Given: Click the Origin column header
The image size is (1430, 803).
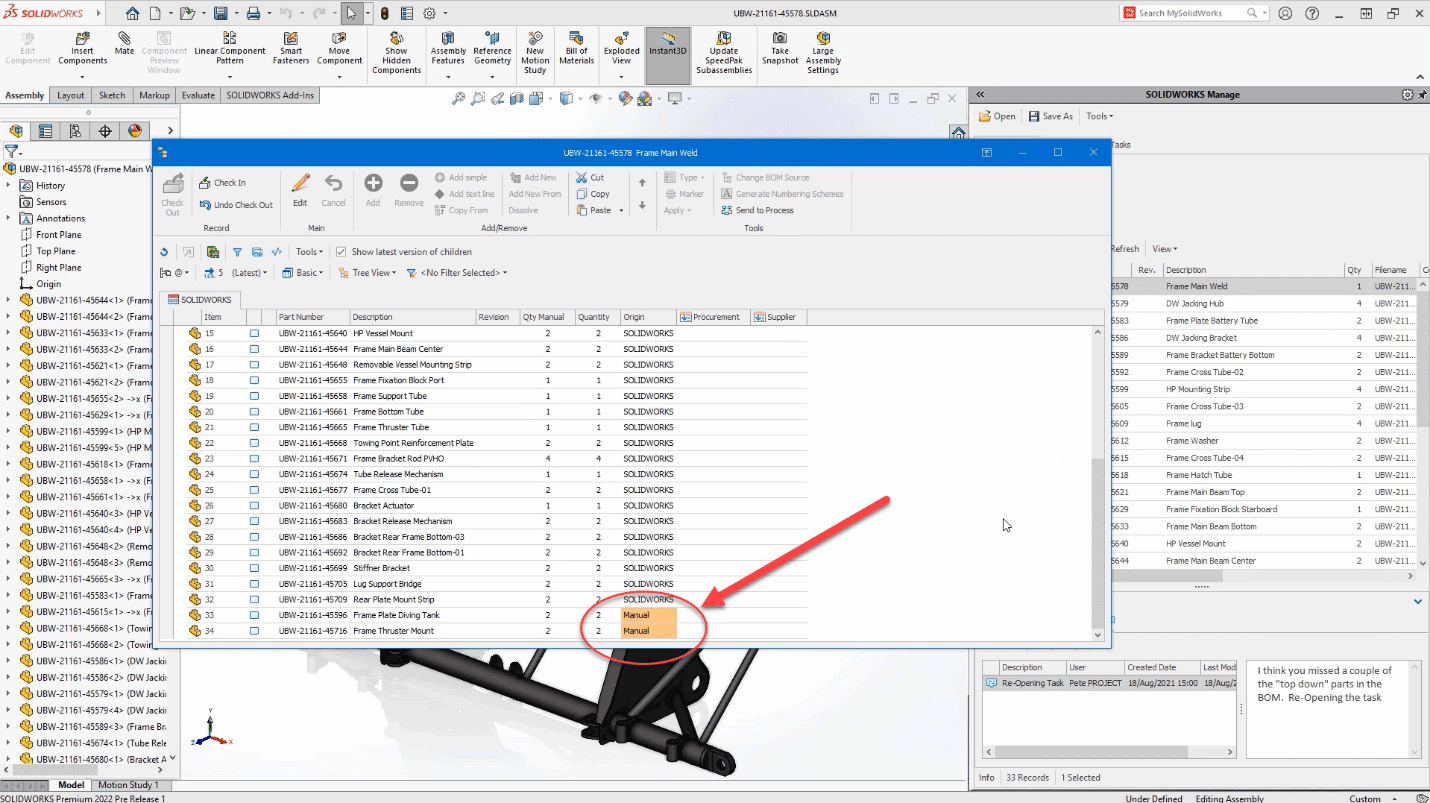Looking at the screenshot, I should [x=648, y=317].
